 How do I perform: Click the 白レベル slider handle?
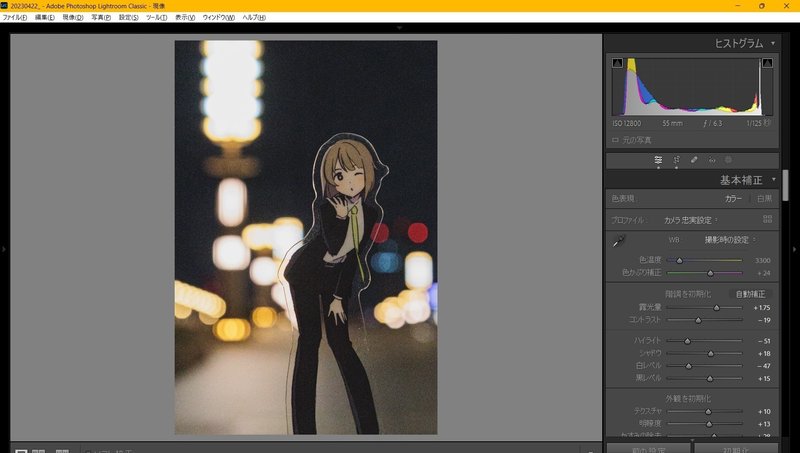(x=688, y=366)
